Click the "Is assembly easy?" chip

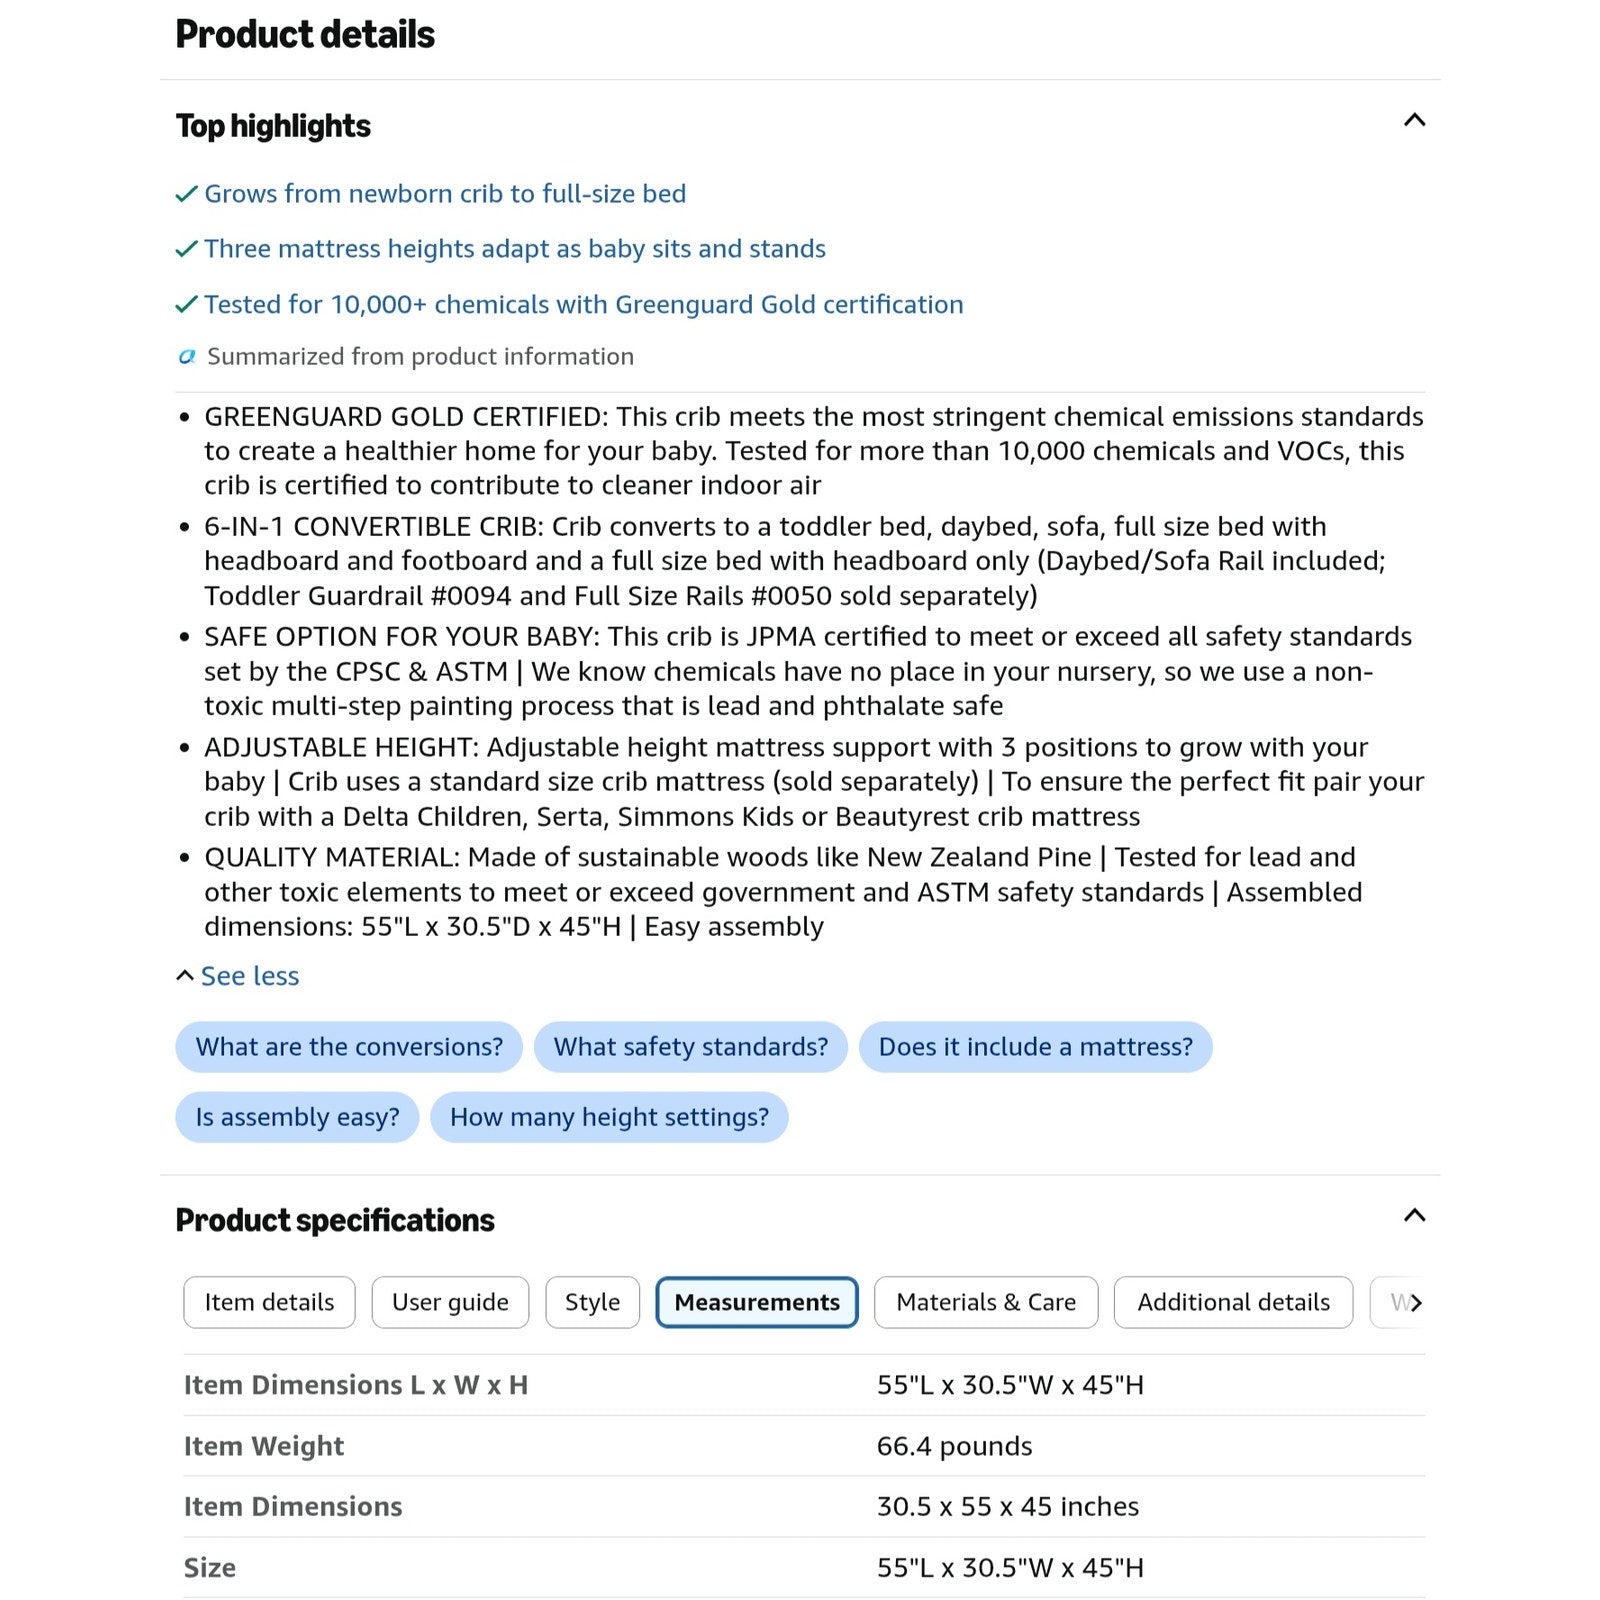297,1117
